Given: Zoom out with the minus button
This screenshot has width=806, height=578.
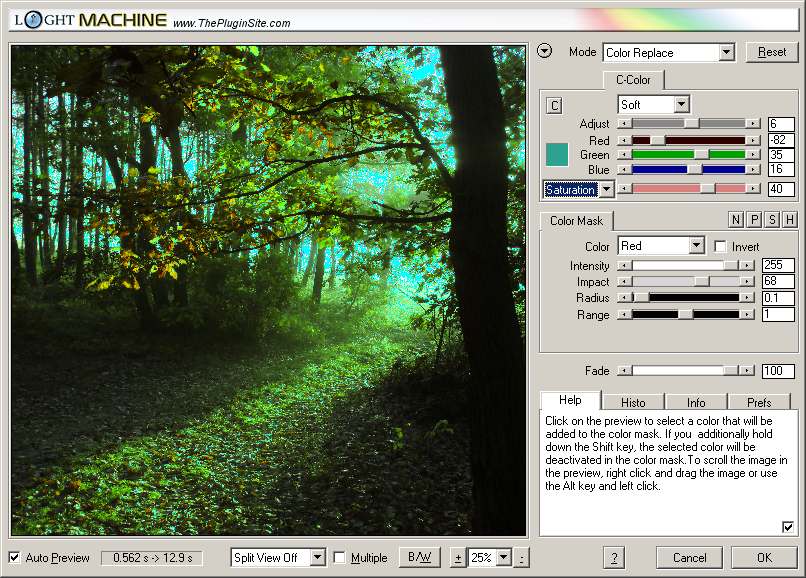Looking at the screenshot, I should (521, 557).
